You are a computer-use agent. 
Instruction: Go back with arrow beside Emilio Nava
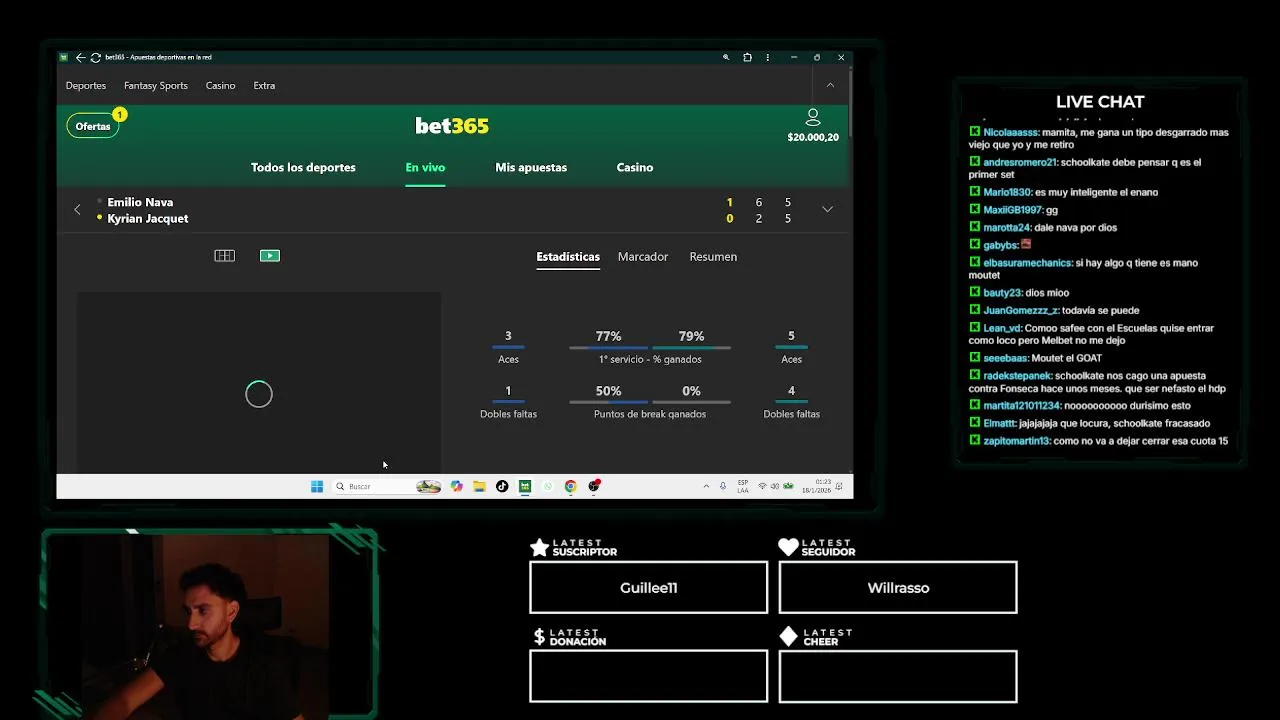pyautogui.click(x=77, y=209)
